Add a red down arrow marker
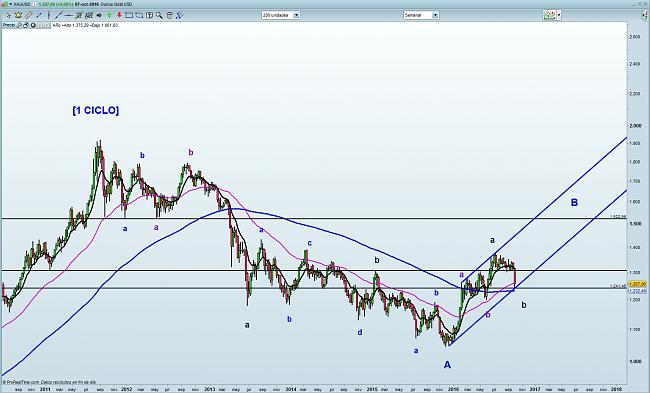 [x=119, y=15]
